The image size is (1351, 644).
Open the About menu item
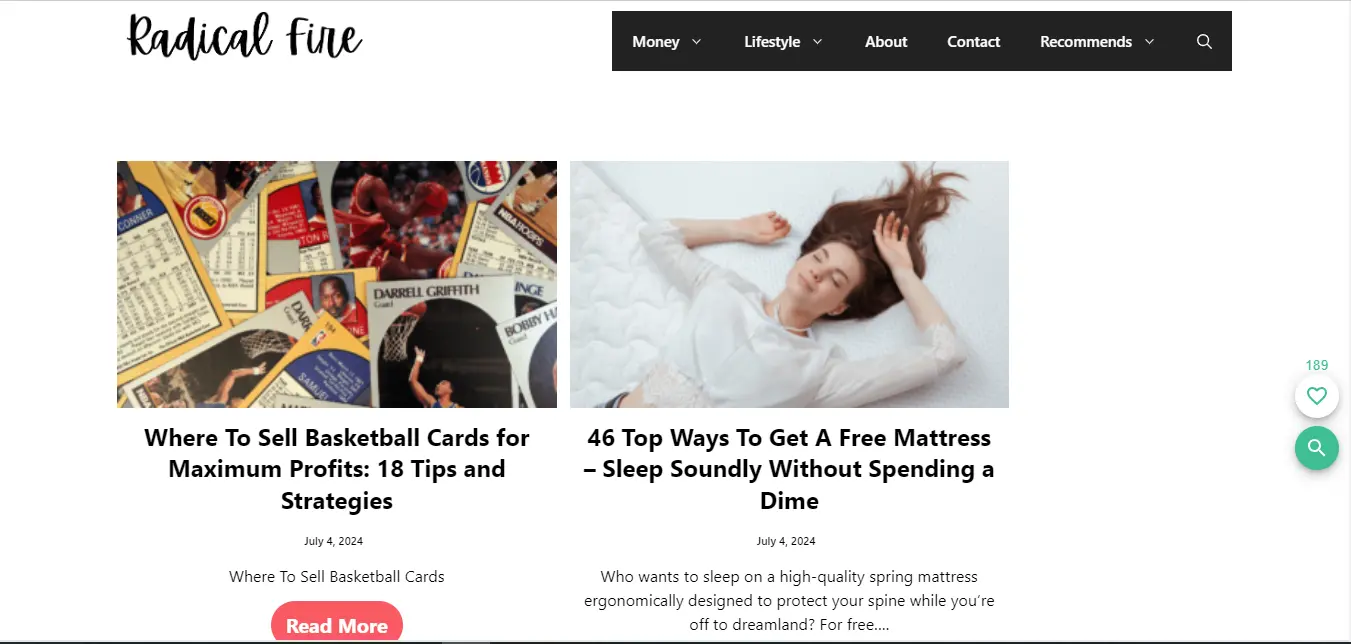tap(886, 41)
